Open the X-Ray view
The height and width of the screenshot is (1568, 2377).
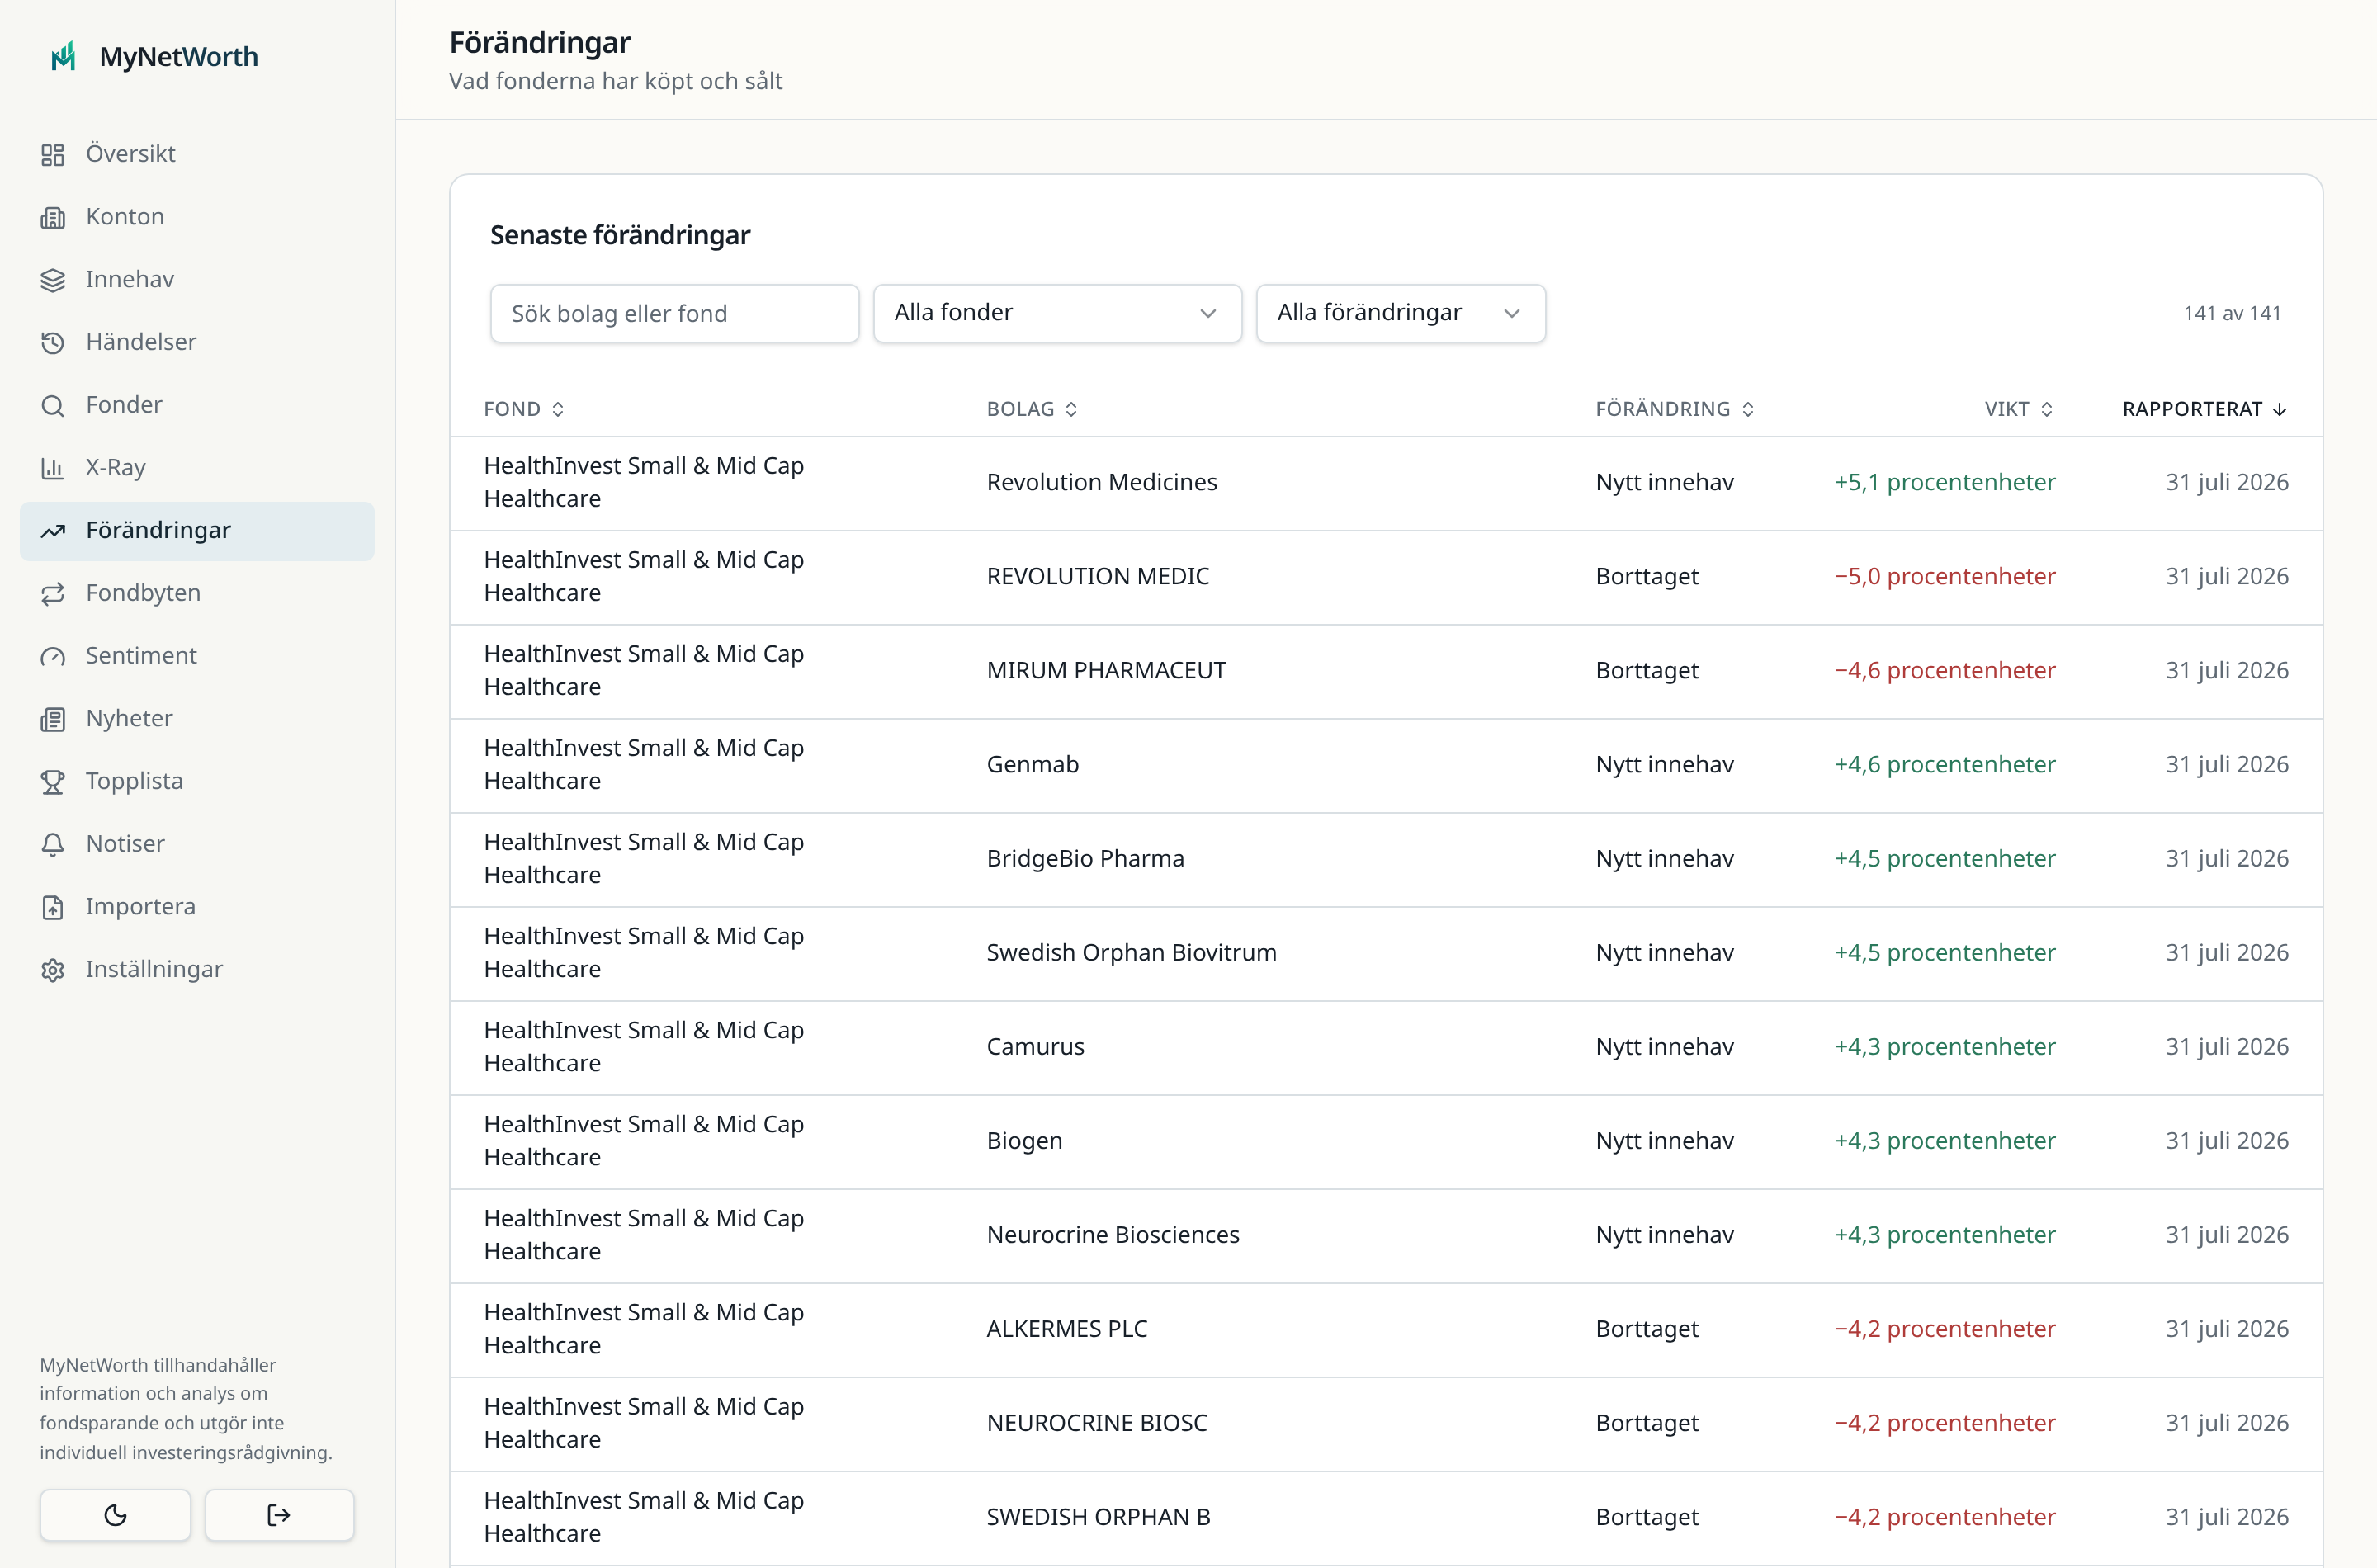point(197,468)
